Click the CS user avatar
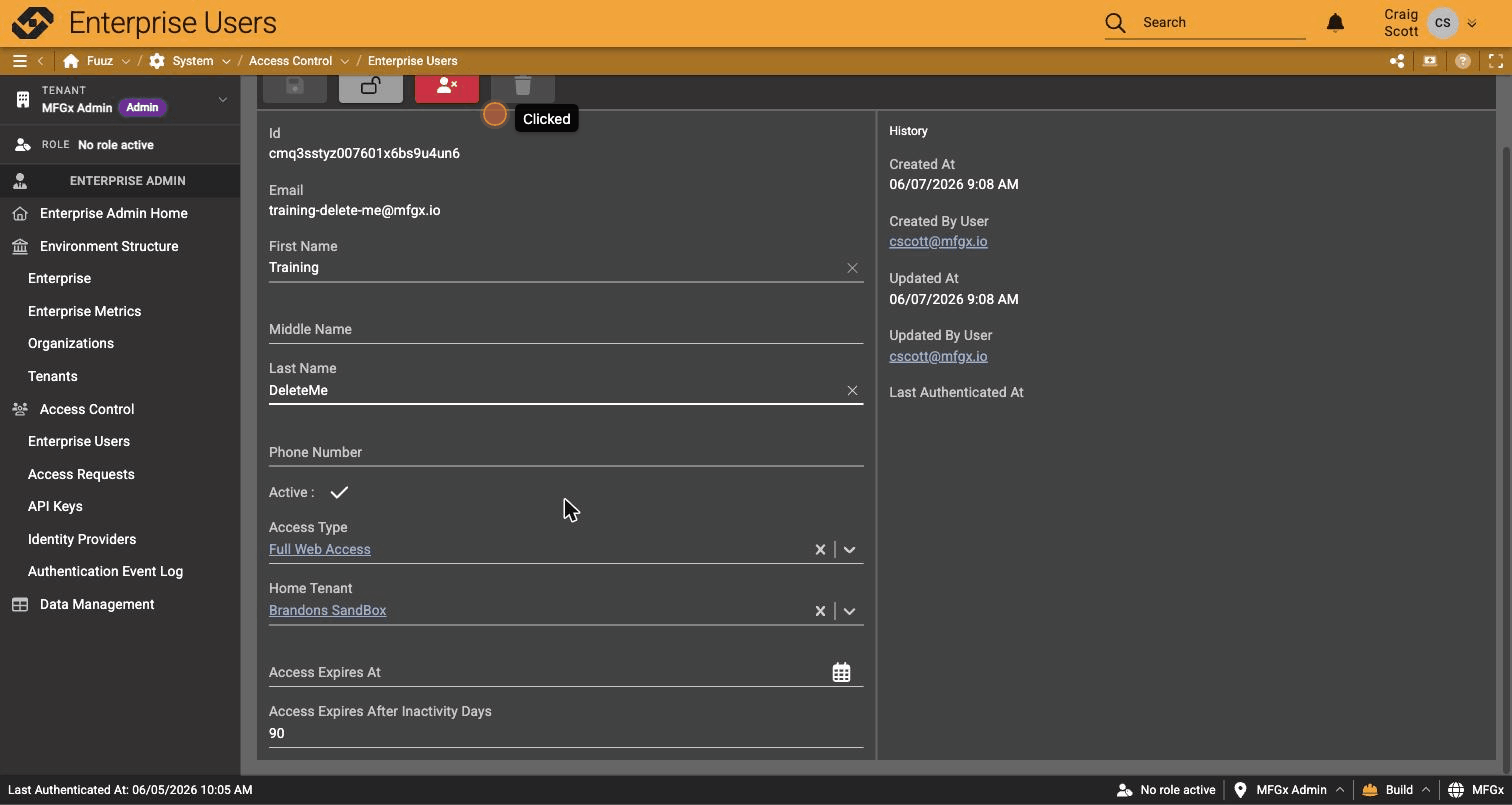 click(1442, 22)
